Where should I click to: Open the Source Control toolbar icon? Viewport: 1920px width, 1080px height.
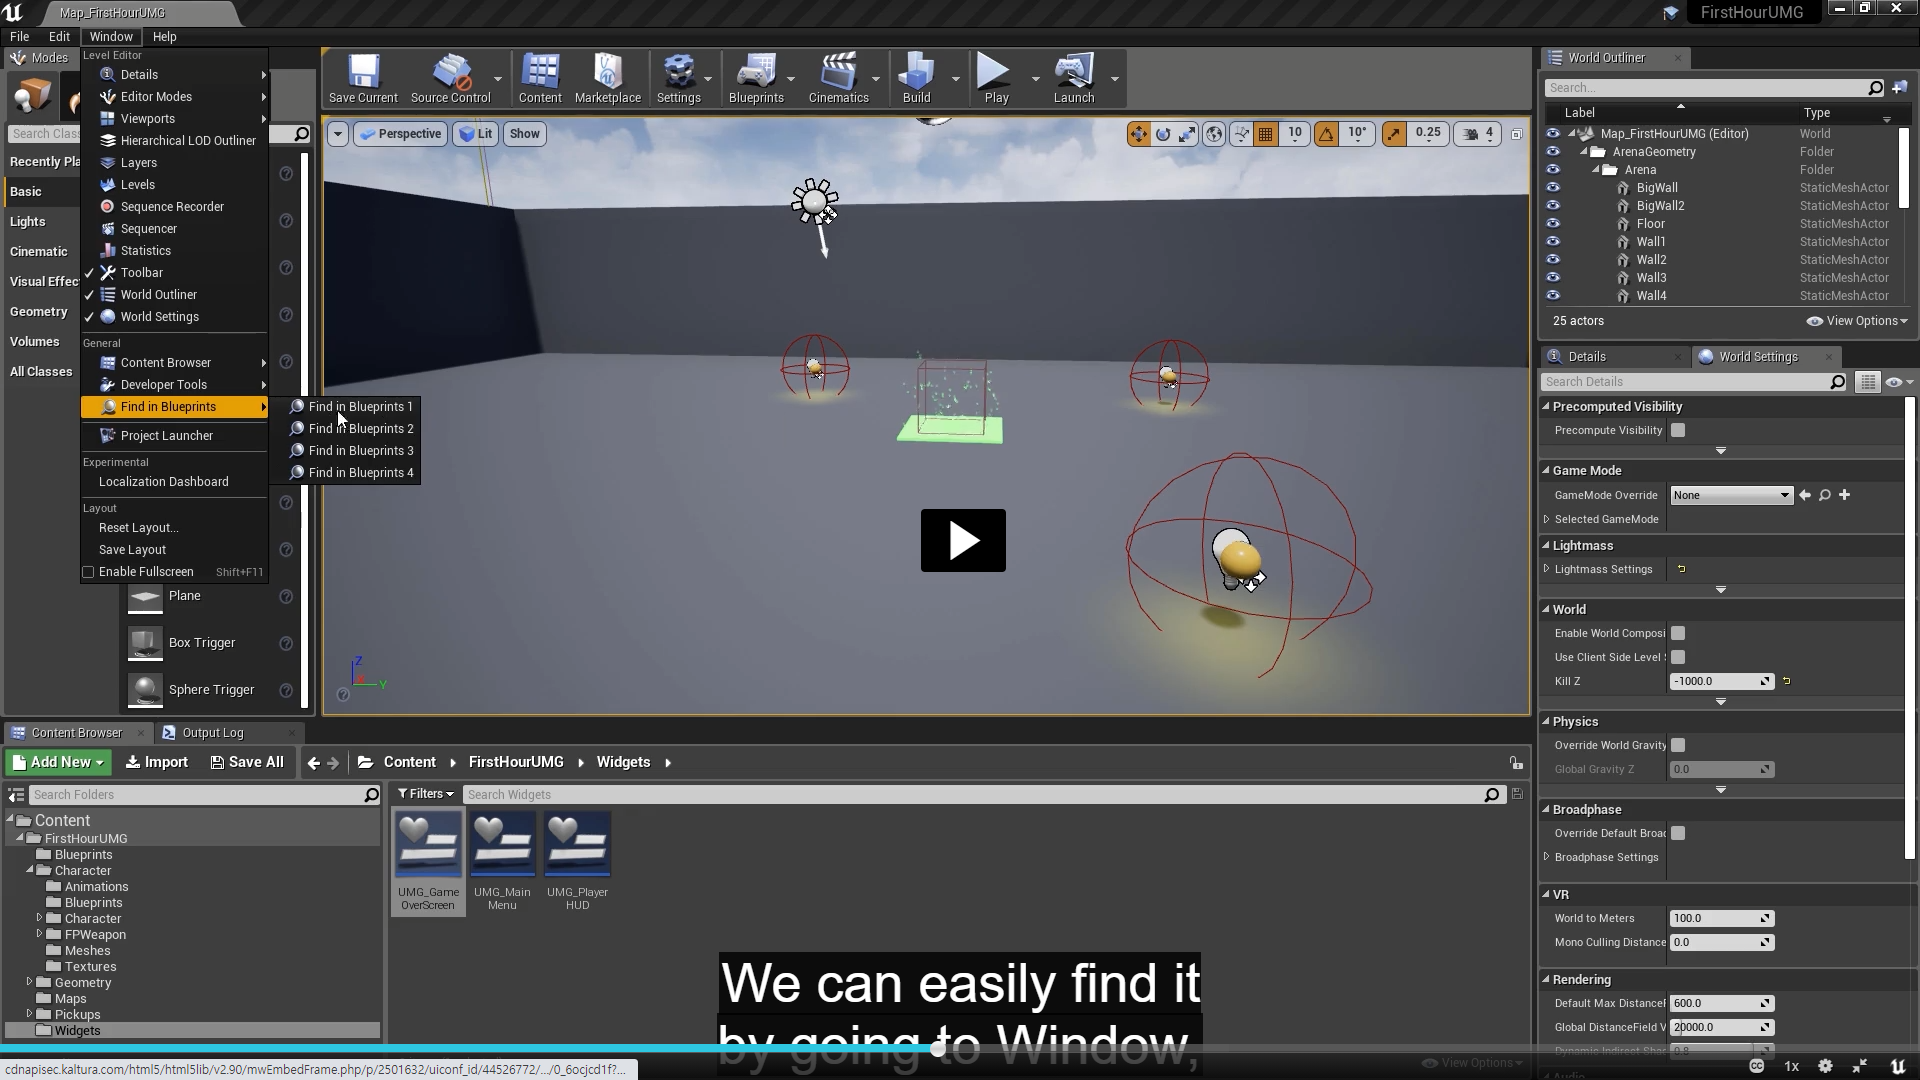(x=451, y=72)
